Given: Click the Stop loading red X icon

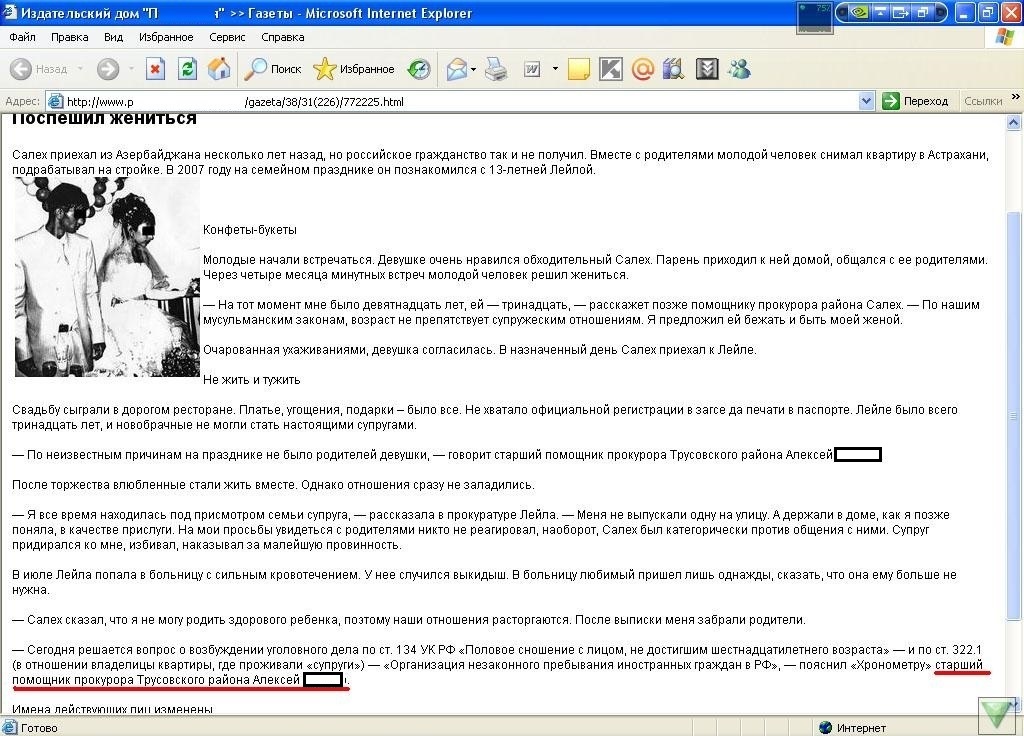Looking at the screenshot, I should click(155, 69).
